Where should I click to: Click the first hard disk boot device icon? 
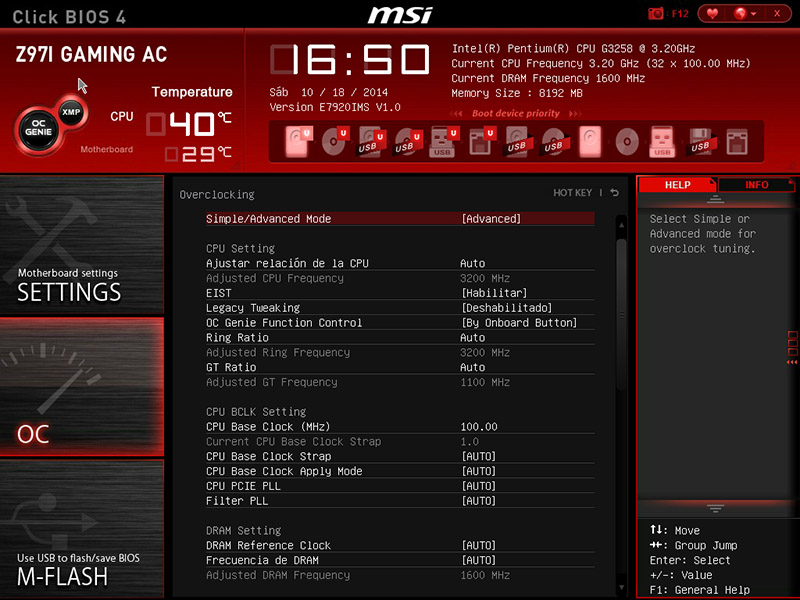point(298,142)
